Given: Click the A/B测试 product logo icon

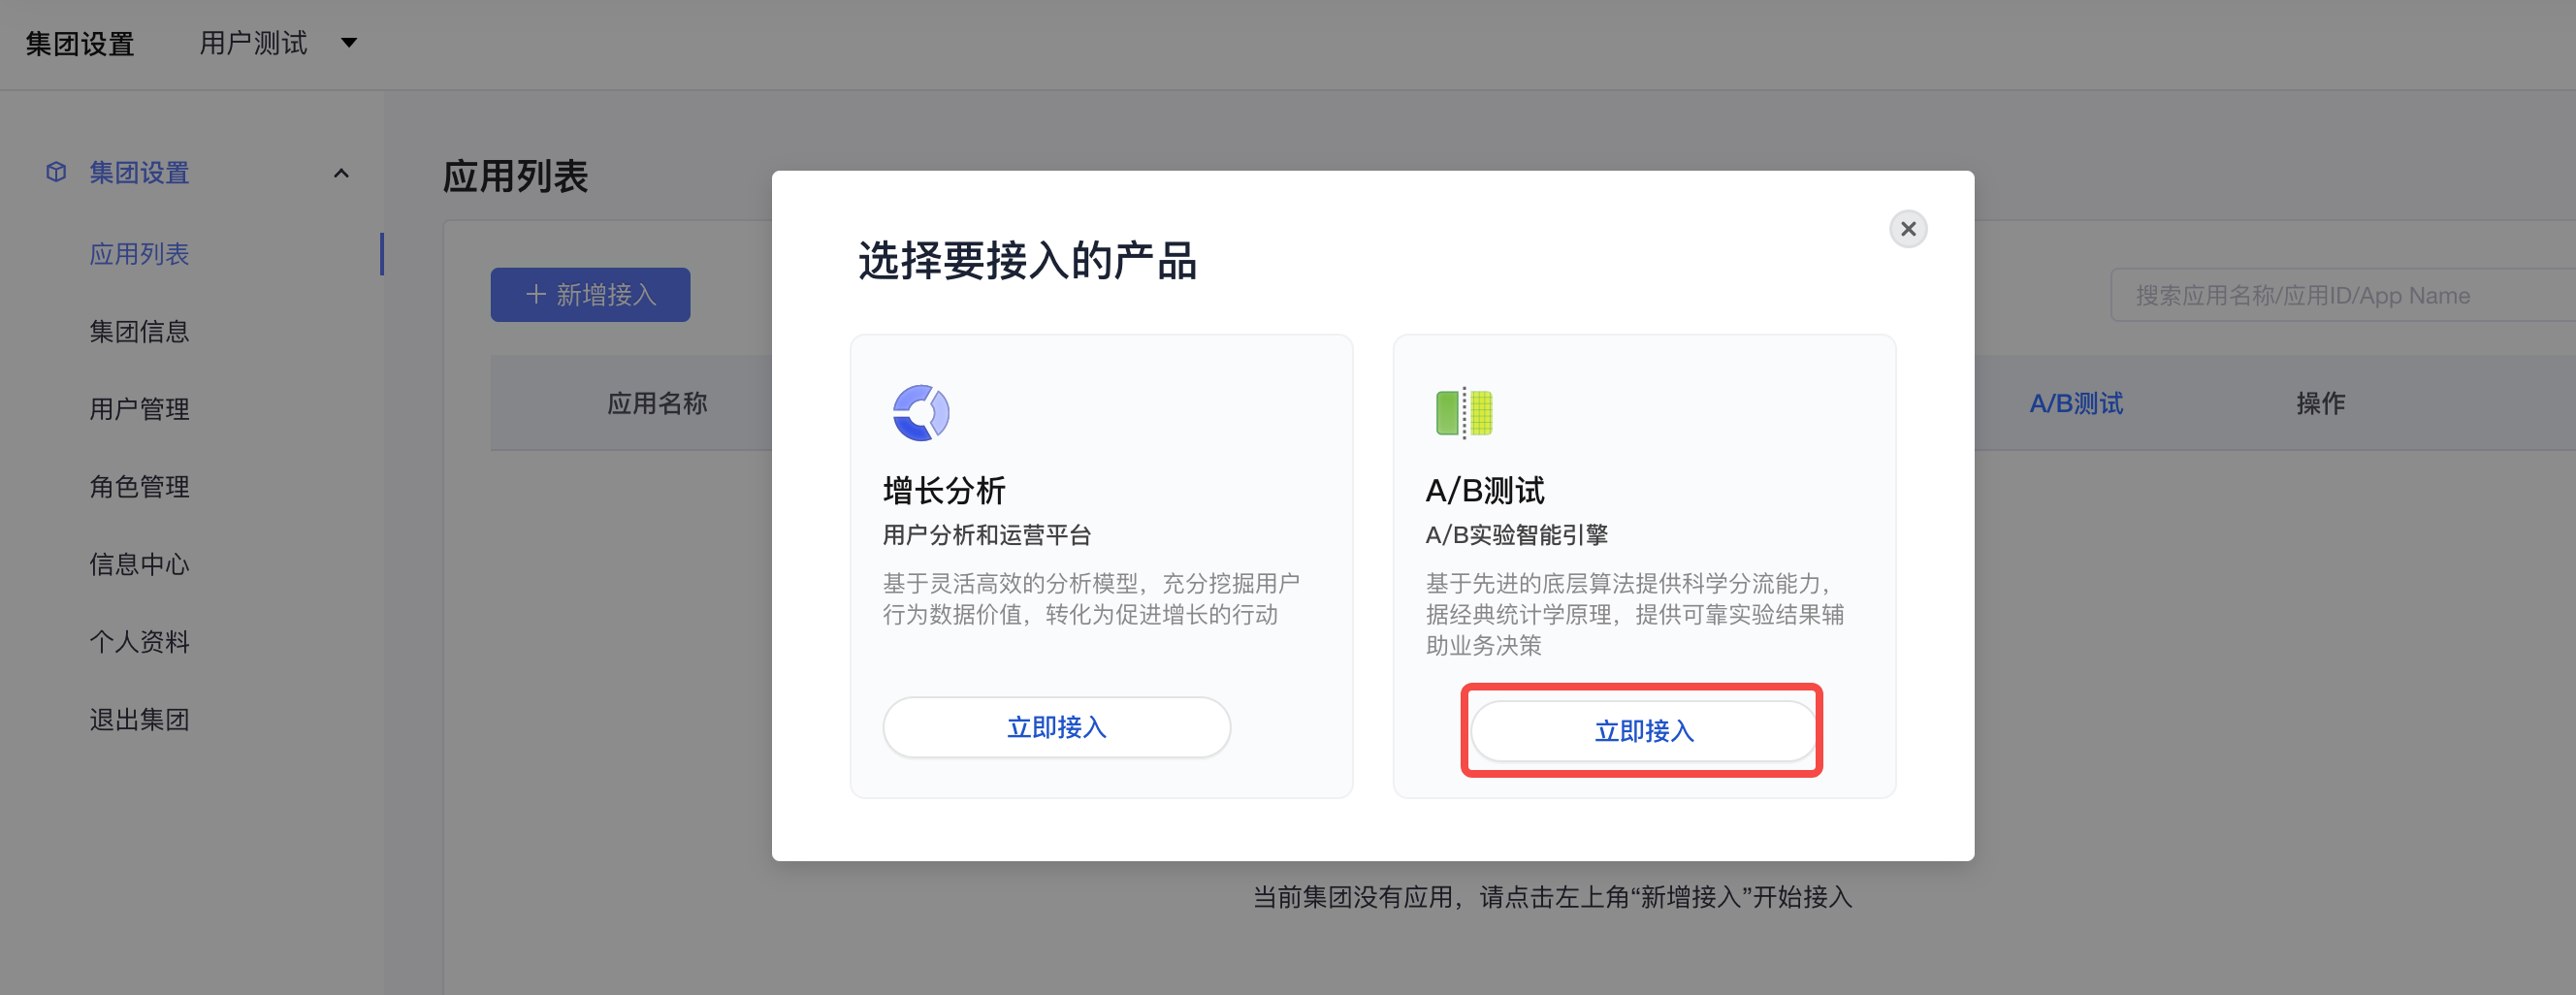Looking at the screenshot, I should tap(1463, 412).
